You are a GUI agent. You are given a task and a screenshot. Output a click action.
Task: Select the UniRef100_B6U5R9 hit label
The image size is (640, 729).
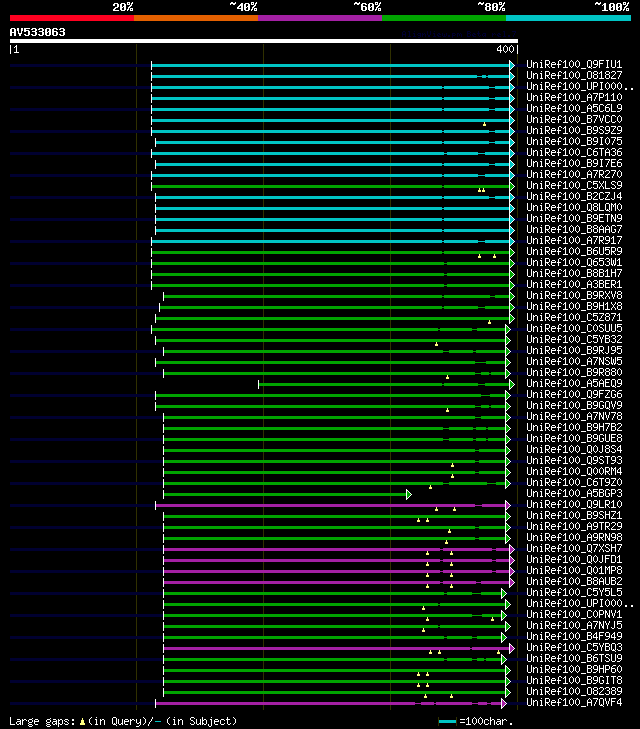coord(574,252)
